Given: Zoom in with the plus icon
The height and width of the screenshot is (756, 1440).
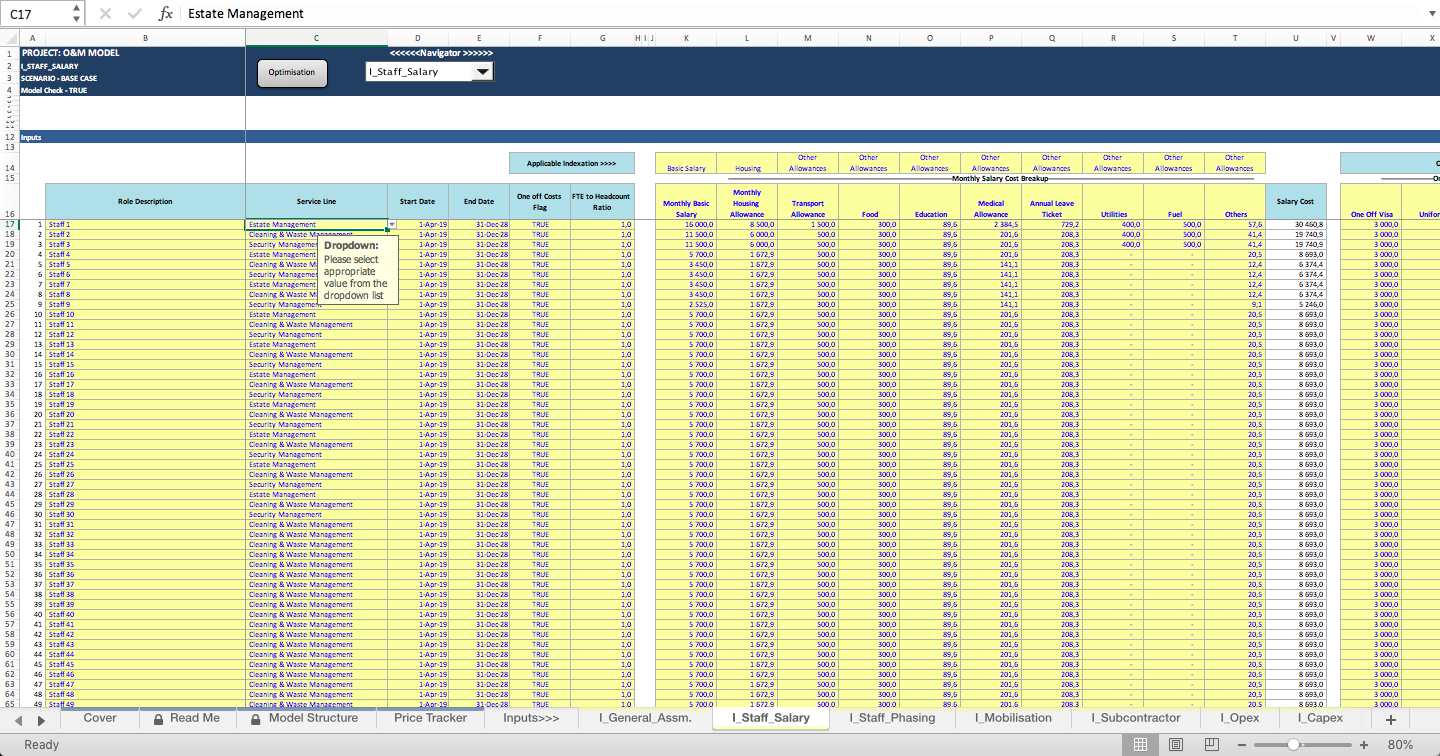Looking at the screenshot, I should point(1364,745).
